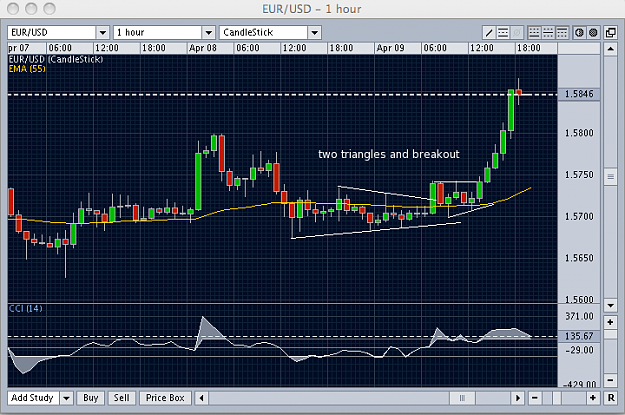Click the CCI panel minus button
Screen dimensions: 625x415
pyautogui.click(x=610, y=380)
